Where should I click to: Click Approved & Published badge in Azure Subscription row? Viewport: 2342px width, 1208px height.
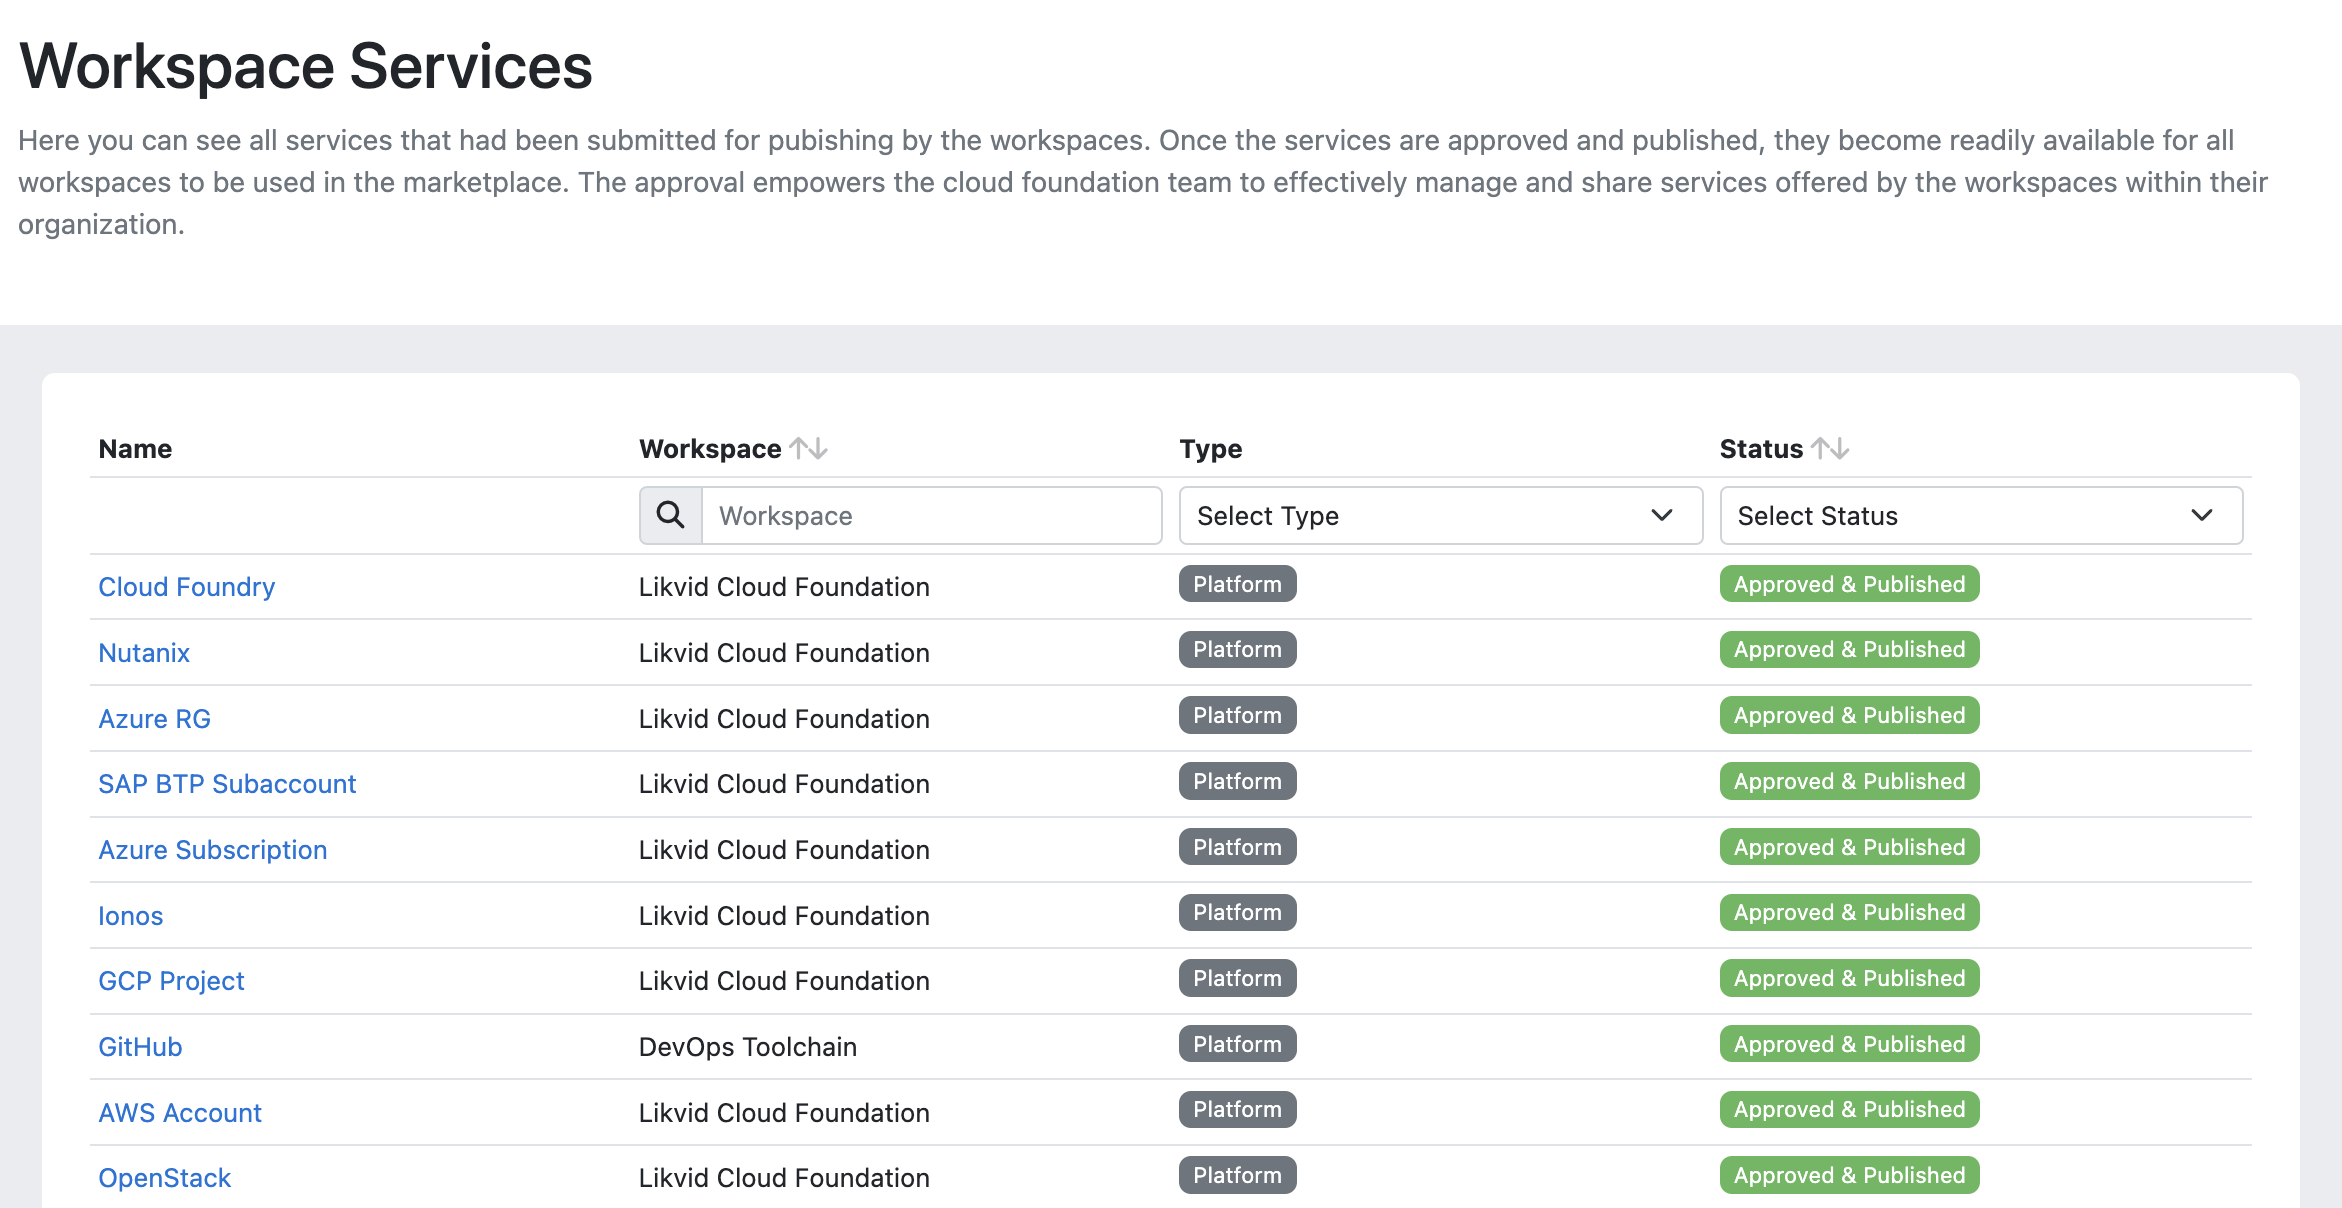tap(1850, 847)
